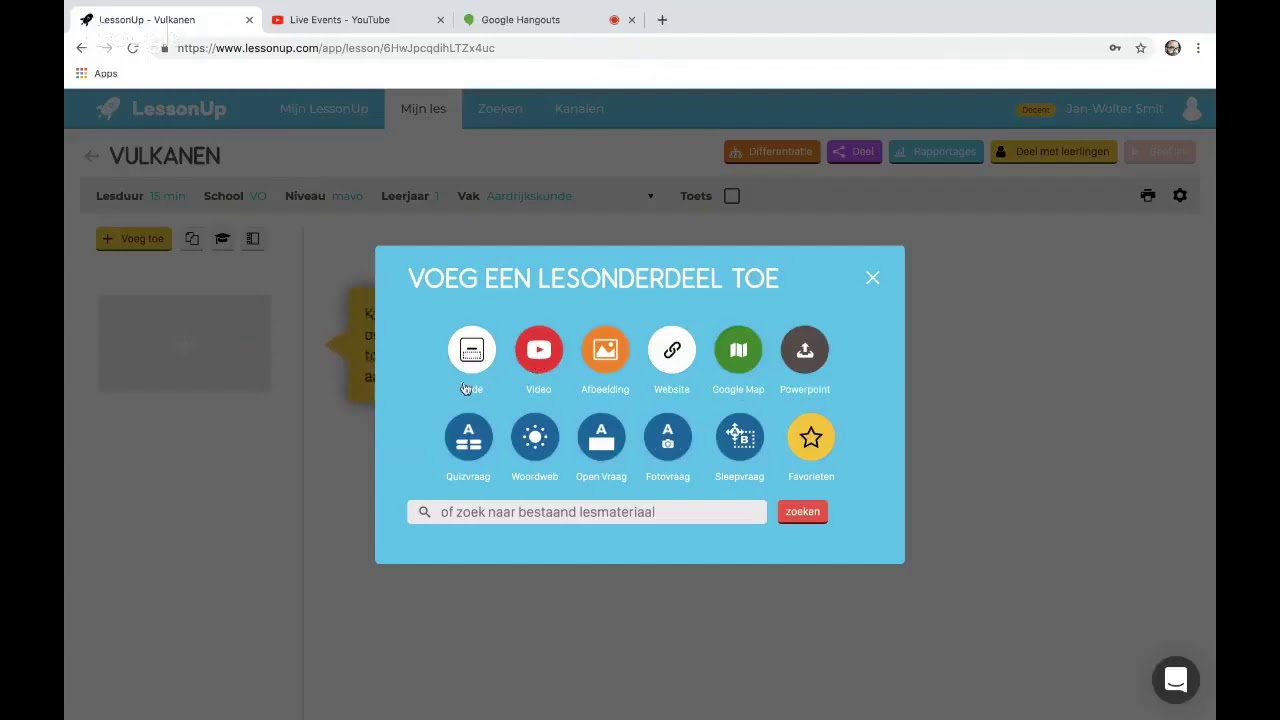Click the browser back arrow
Image resolution: width=1280 pixels, height=720 pixels.
point(82,48)
